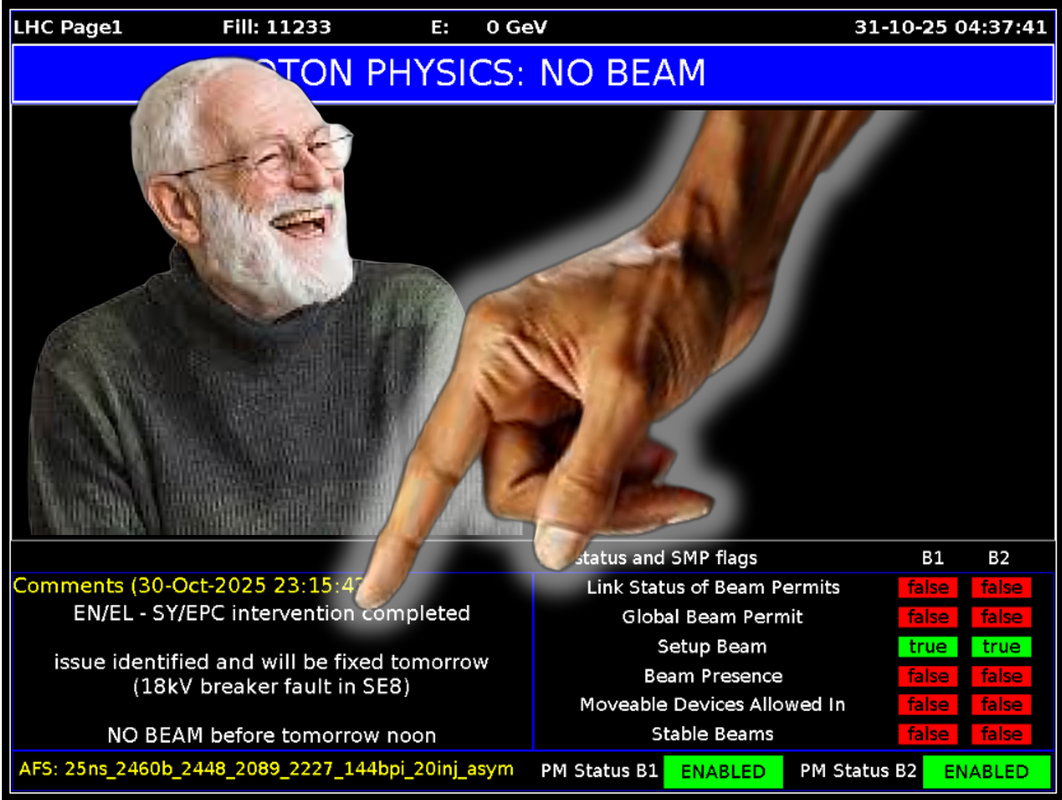Click the Stable Beams B2 false flag
Image resolution: width=1062 pixels, height=800 pixels.
[1001, 735]
